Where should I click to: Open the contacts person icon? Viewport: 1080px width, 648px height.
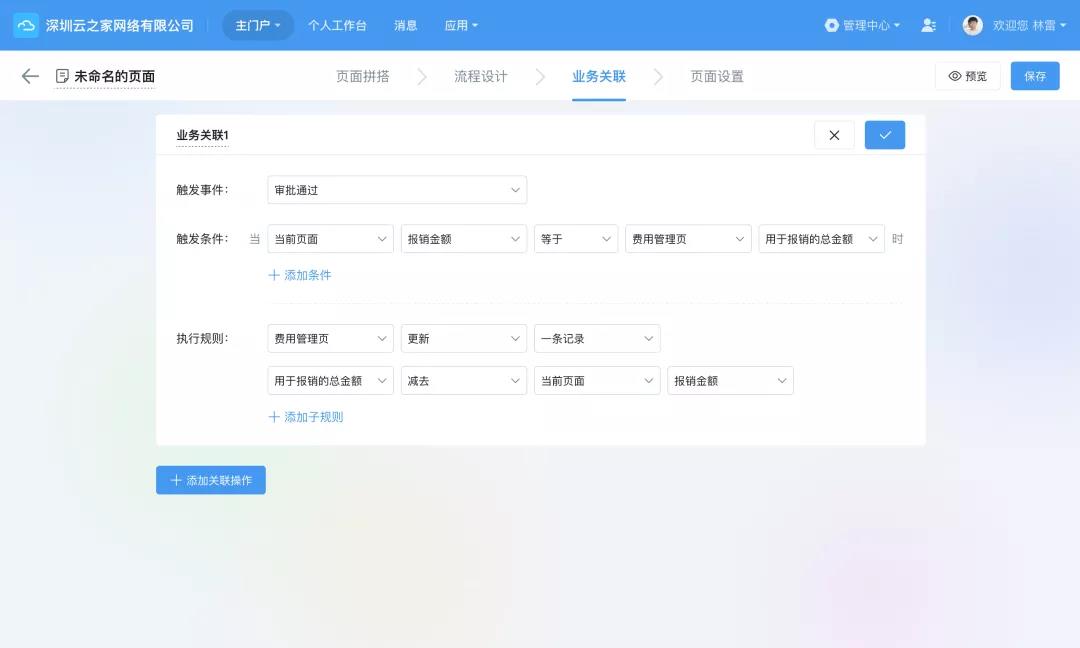coord(928,25)
